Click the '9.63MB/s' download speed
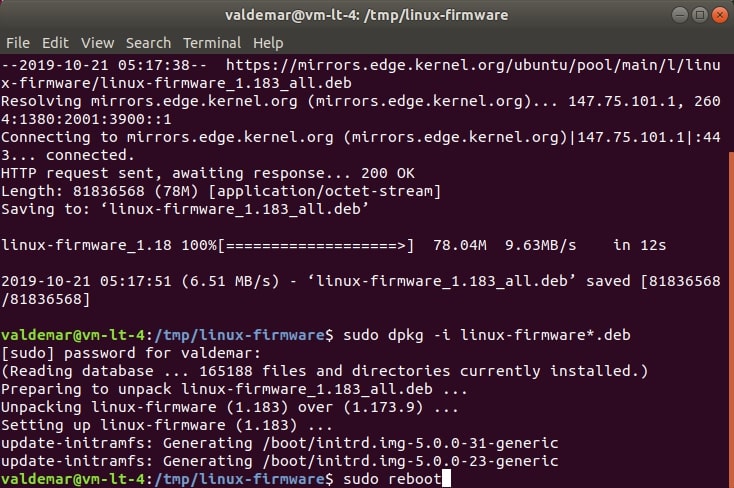734x488 pixels. tap(541, 245)
